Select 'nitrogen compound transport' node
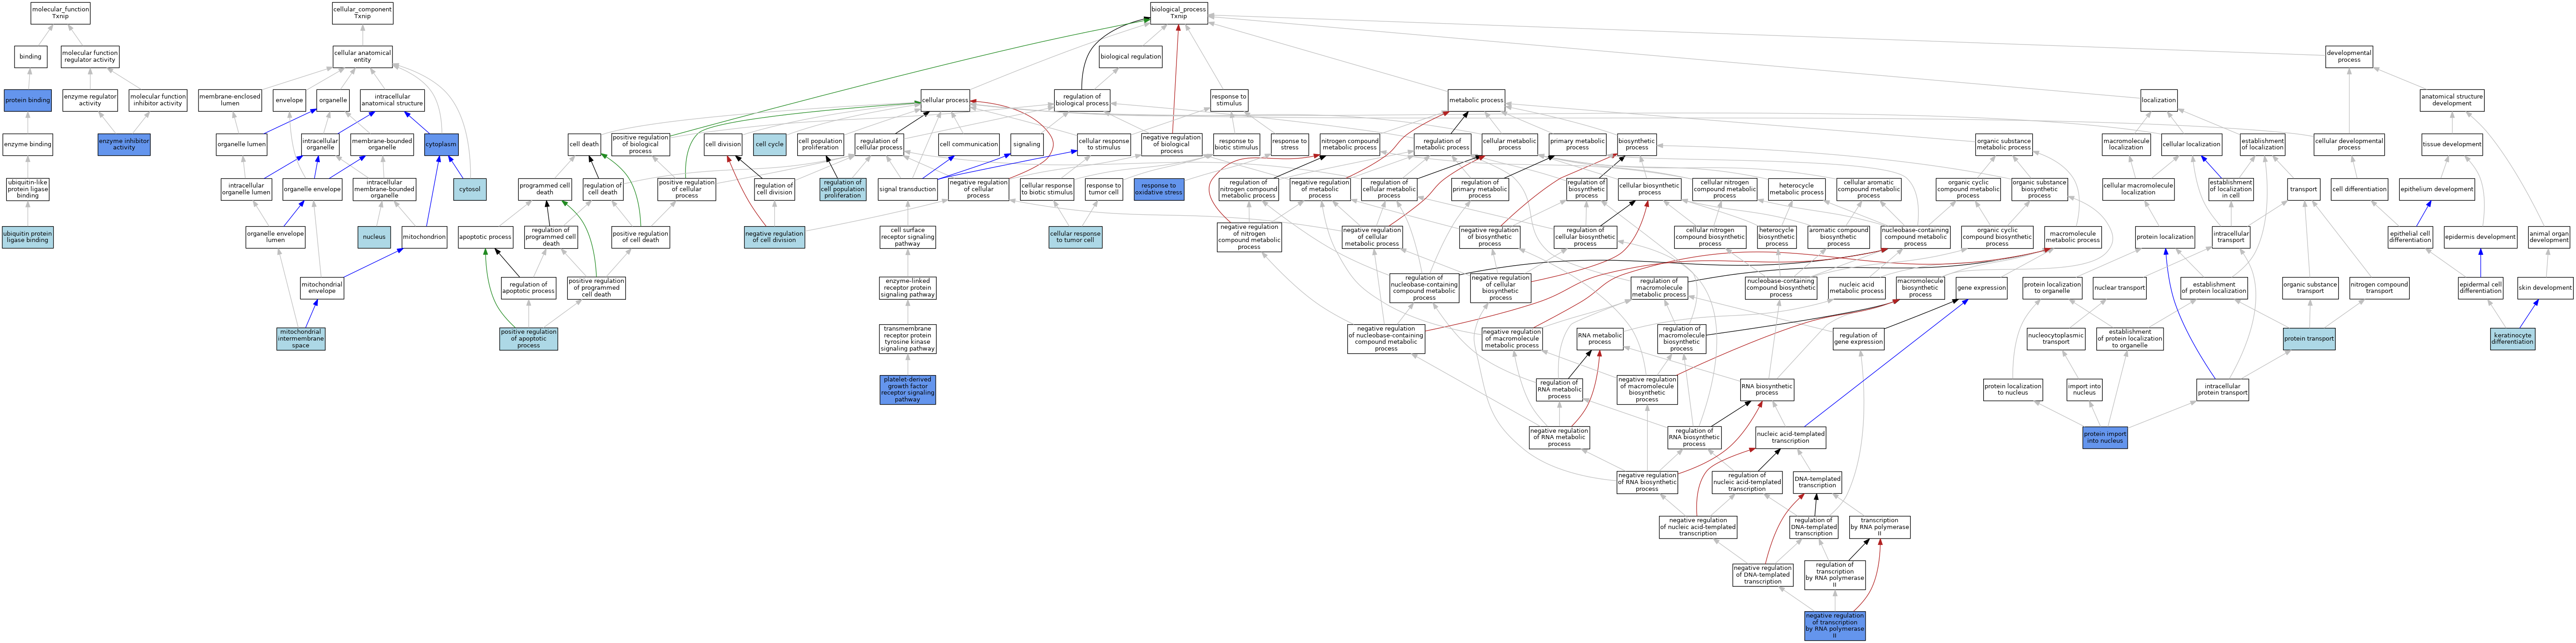Image resolution: width=2576 pixels, height=643 pixels. (x=2379, y=288)
